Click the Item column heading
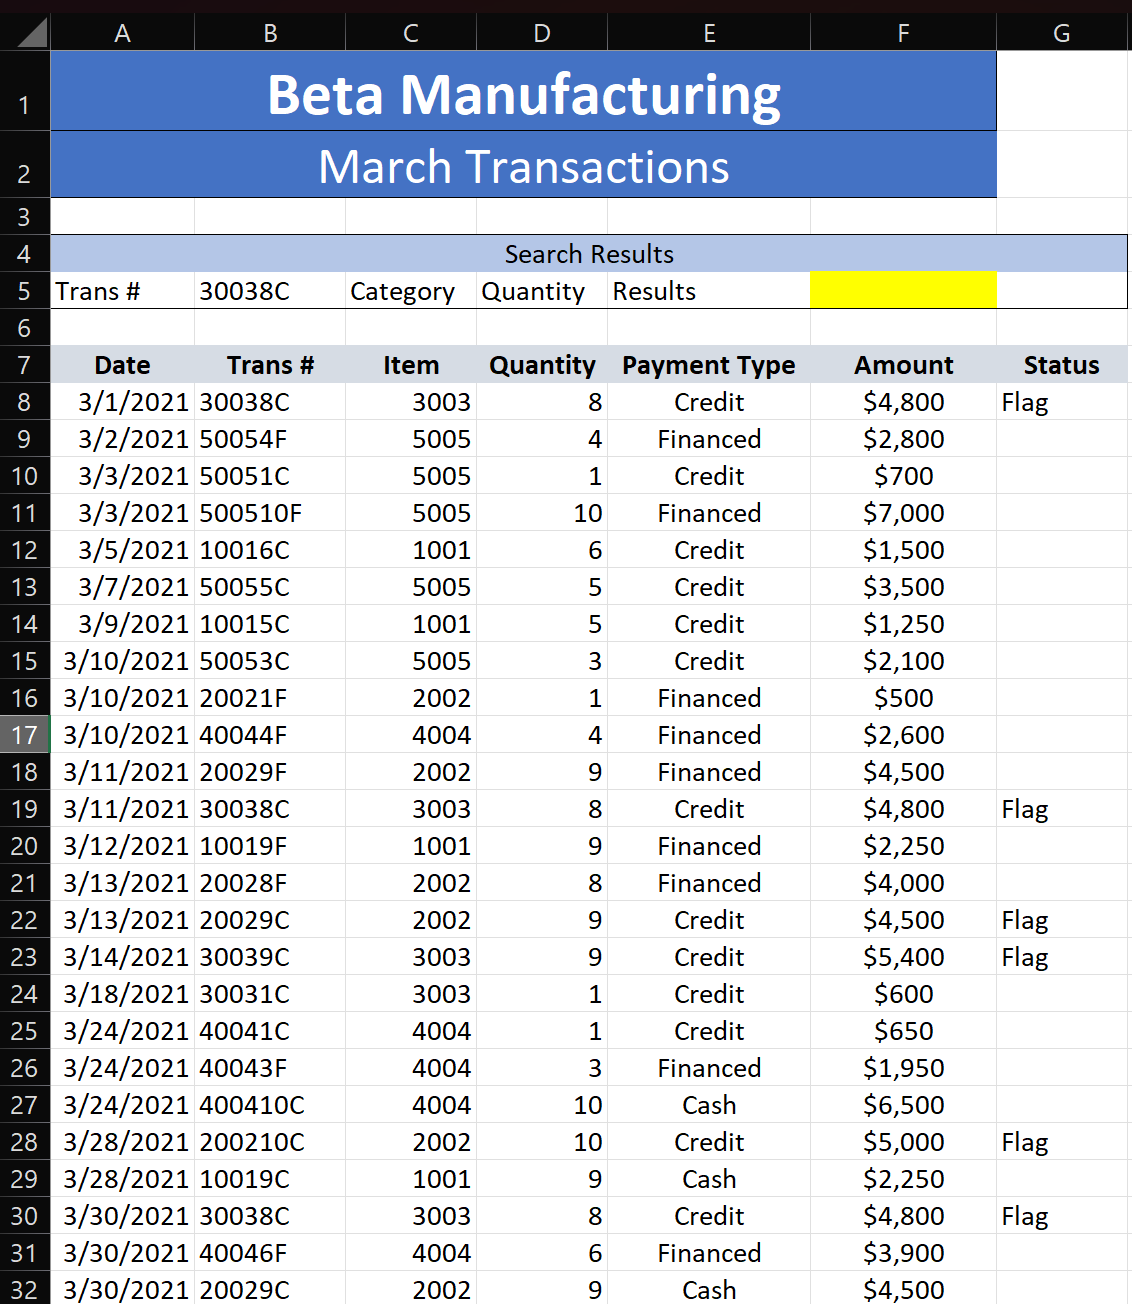The image size is (1132, 1304). [x=411, y=365]
